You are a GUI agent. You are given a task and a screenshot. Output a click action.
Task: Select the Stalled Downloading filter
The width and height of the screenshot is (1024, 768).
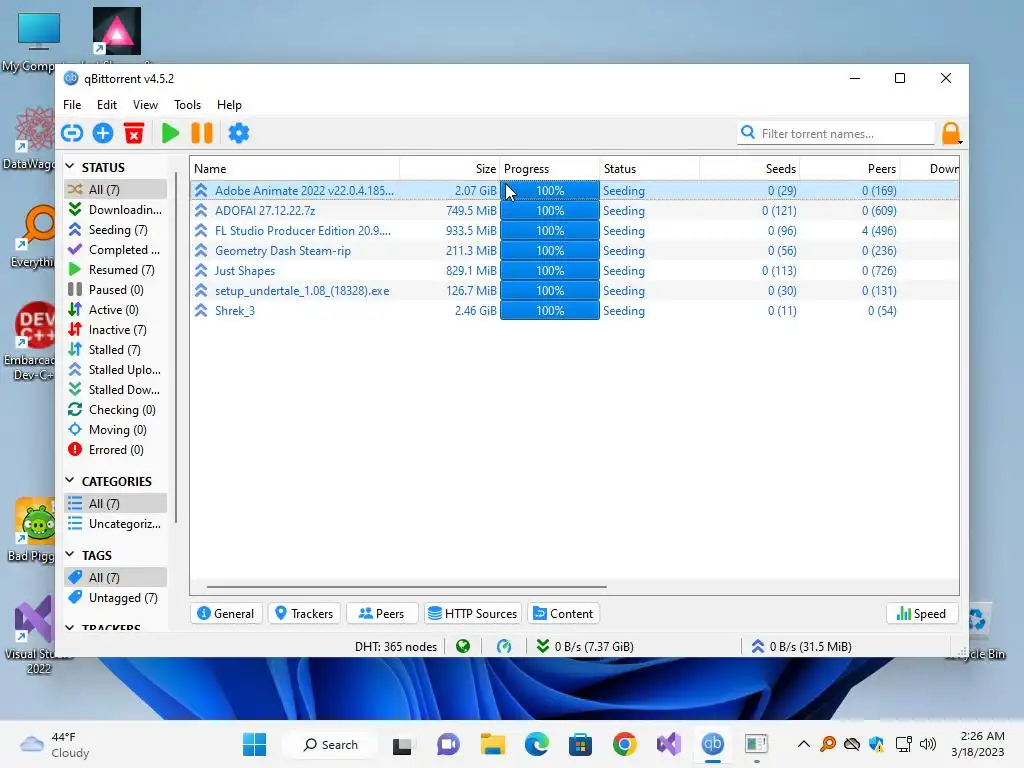pyautogui.click(x=116, y=390)
